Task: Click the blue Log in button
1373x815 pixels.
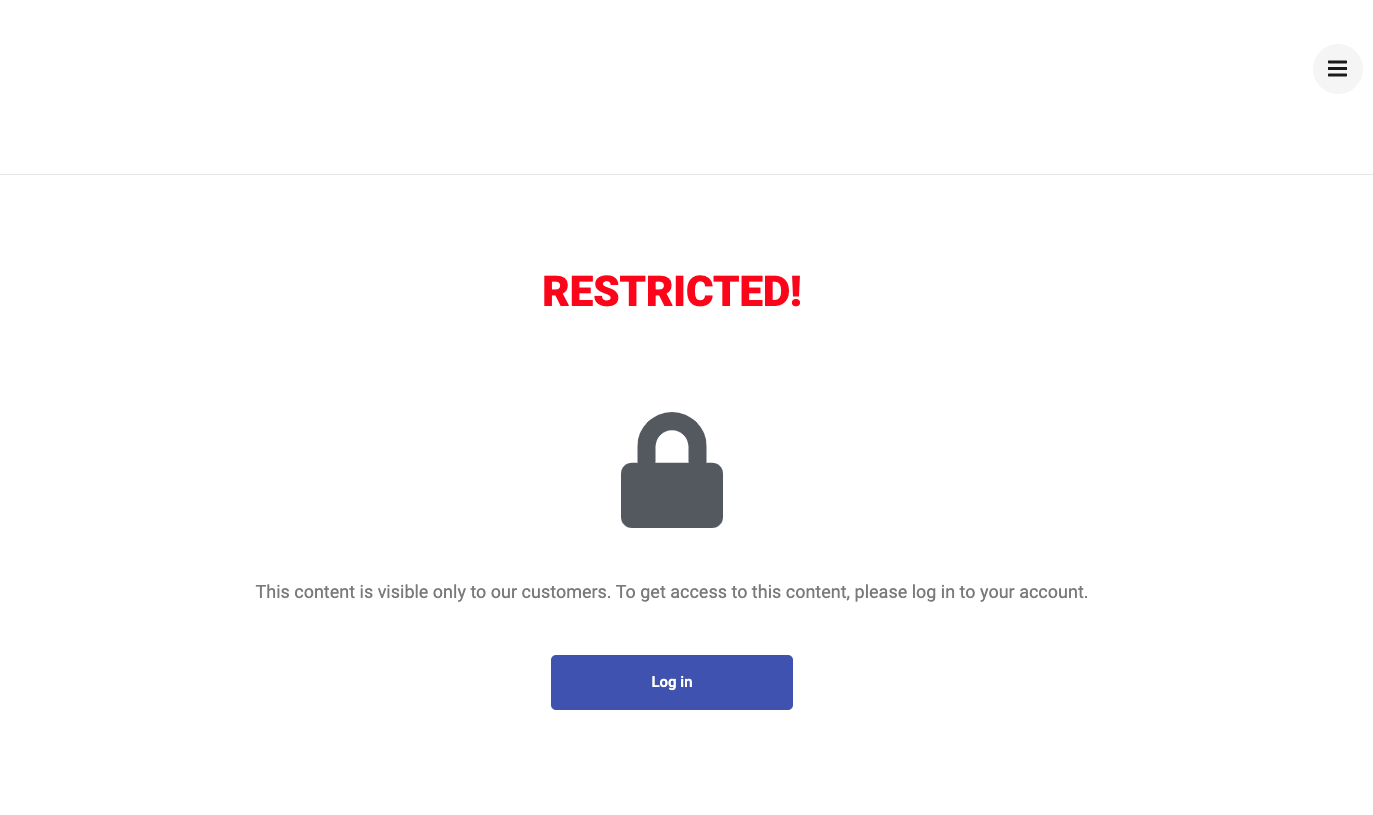Action: [x=672, y=682]
